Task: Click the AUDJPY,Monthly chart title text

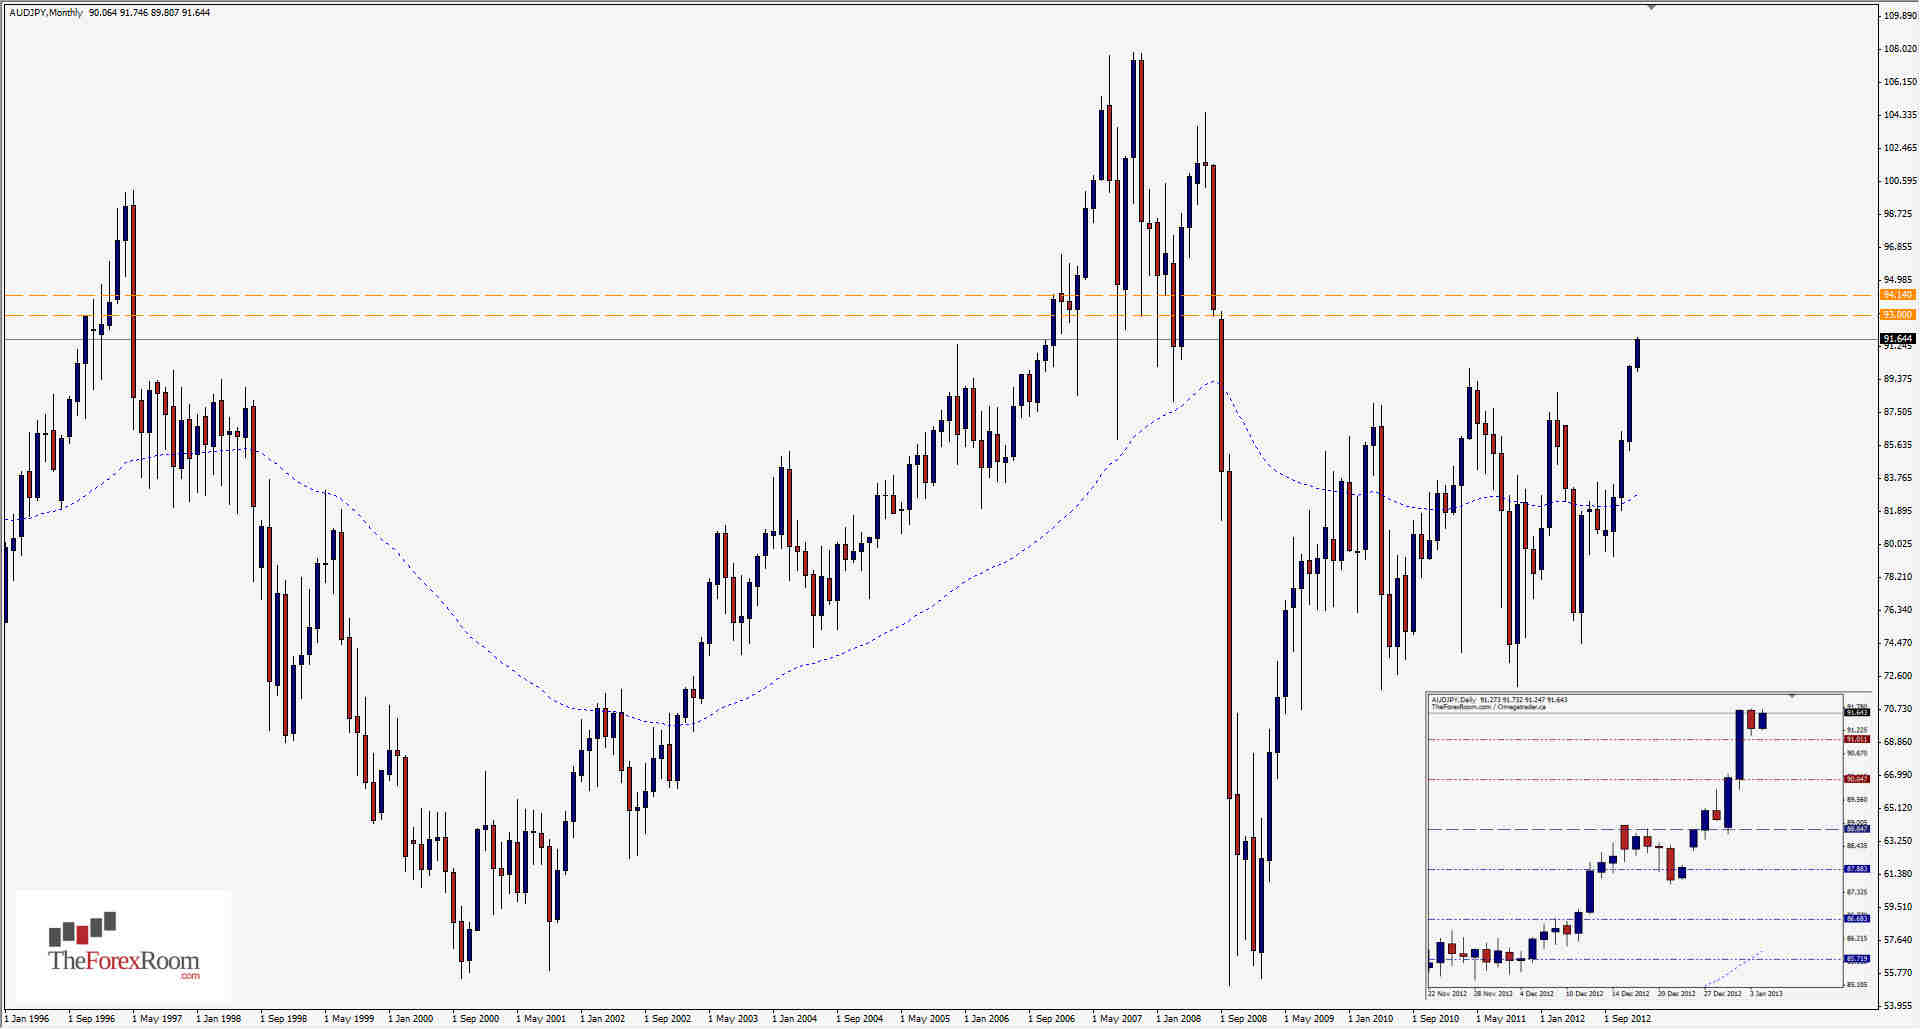Action: [45, 12]
